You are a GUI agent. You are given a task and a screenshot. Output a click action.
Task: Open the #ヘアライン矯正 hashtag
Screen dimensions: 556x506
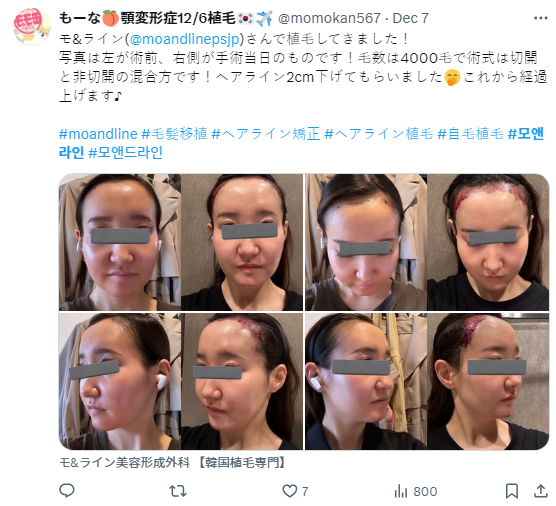click(266, 134)
